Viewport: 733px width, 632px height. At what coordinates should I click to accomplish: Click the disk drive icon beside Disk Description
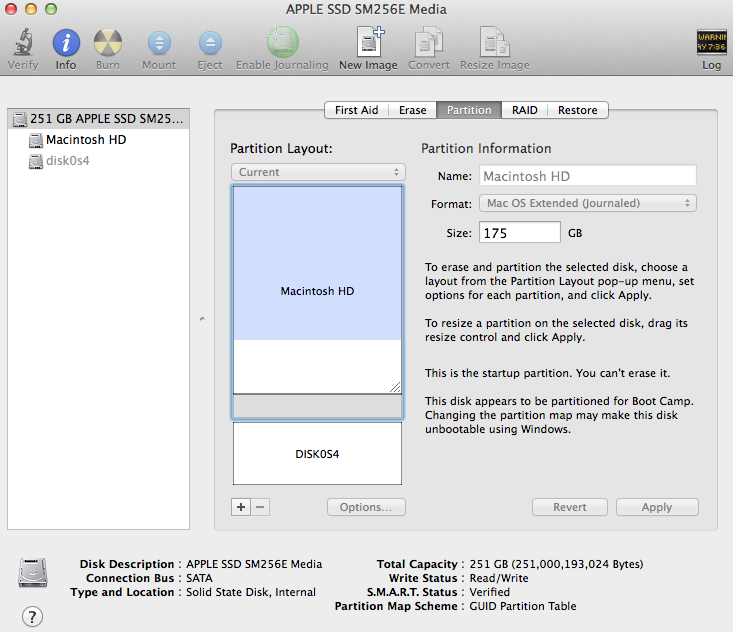coord(33,572)
